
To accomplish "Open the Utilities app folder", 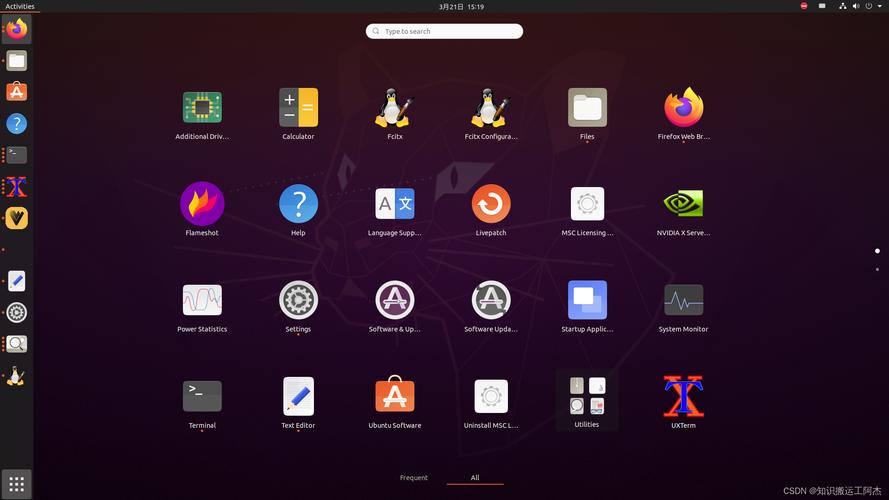I will click(x=587, y=401).
